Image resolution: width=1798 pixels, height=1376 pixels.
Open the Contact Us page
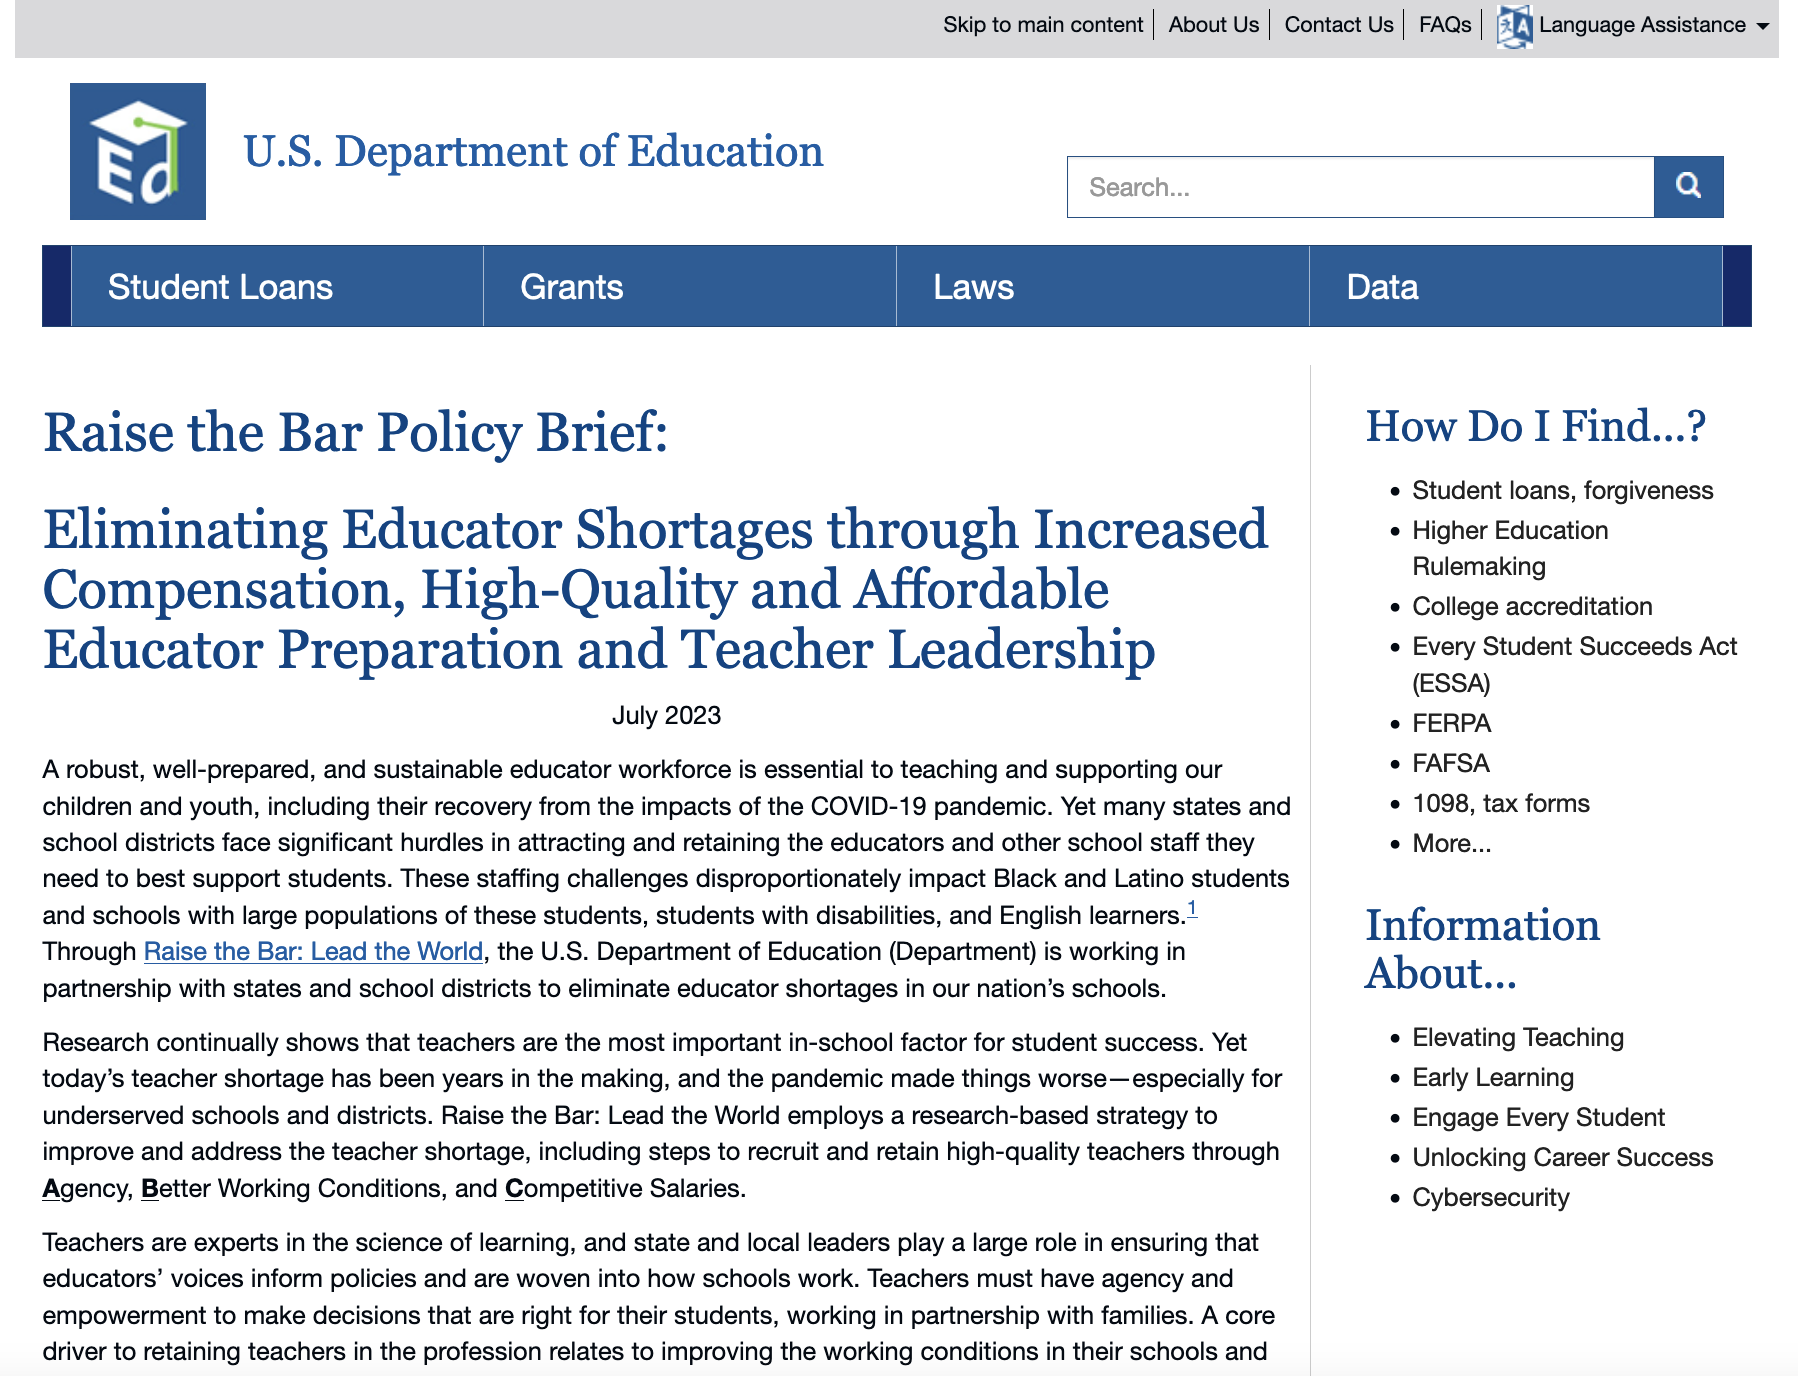[x=1339, y=24]
